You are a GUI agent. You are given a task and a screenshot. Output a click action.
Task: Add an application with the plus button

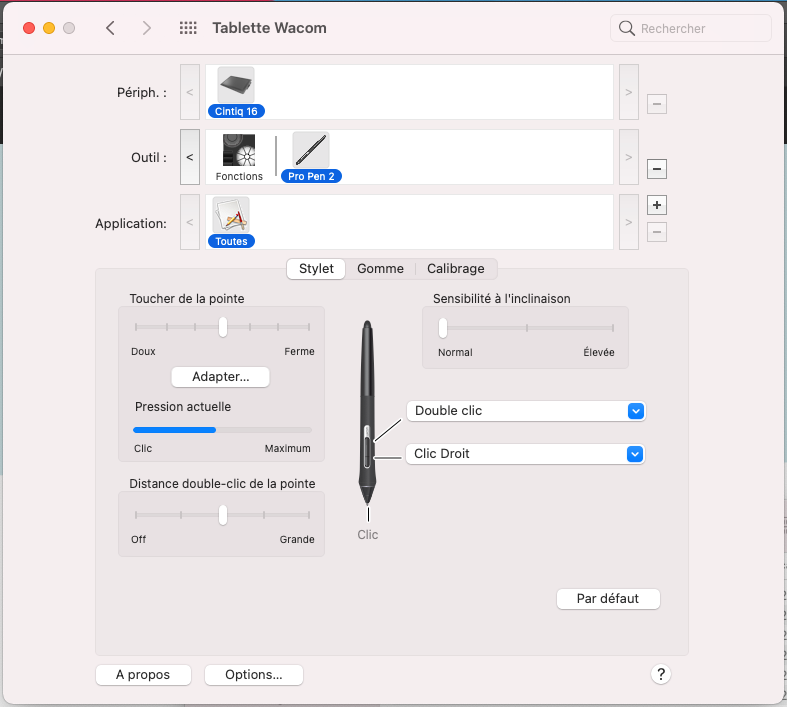click(657, 205)
